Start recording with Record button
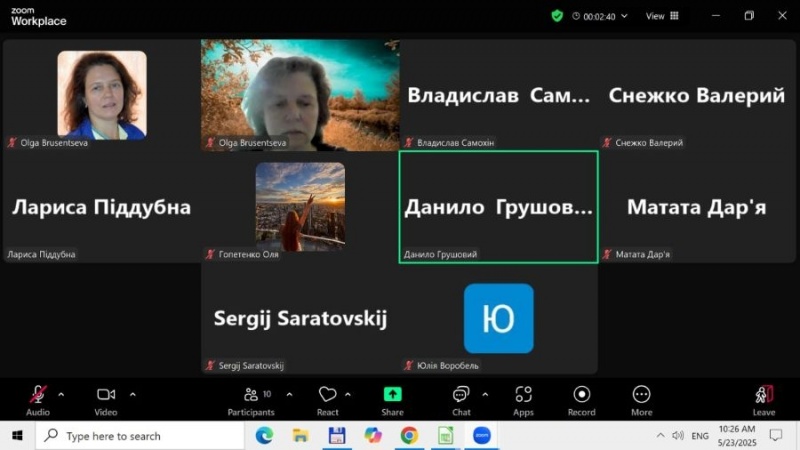This screenshot has height=450, width=800. (582, 400)
